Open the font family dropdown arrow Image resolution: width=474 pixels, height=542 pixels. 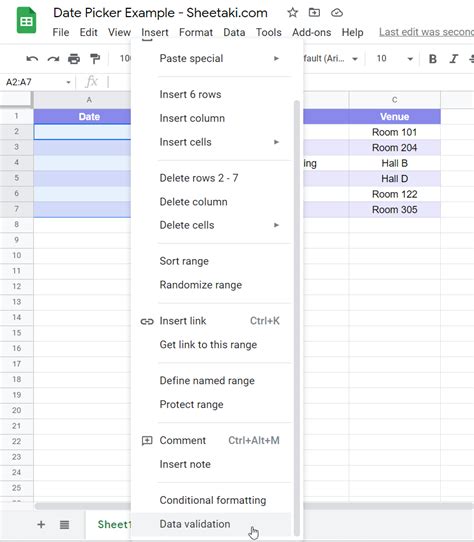pyautogui.click(x=355, y=59)
